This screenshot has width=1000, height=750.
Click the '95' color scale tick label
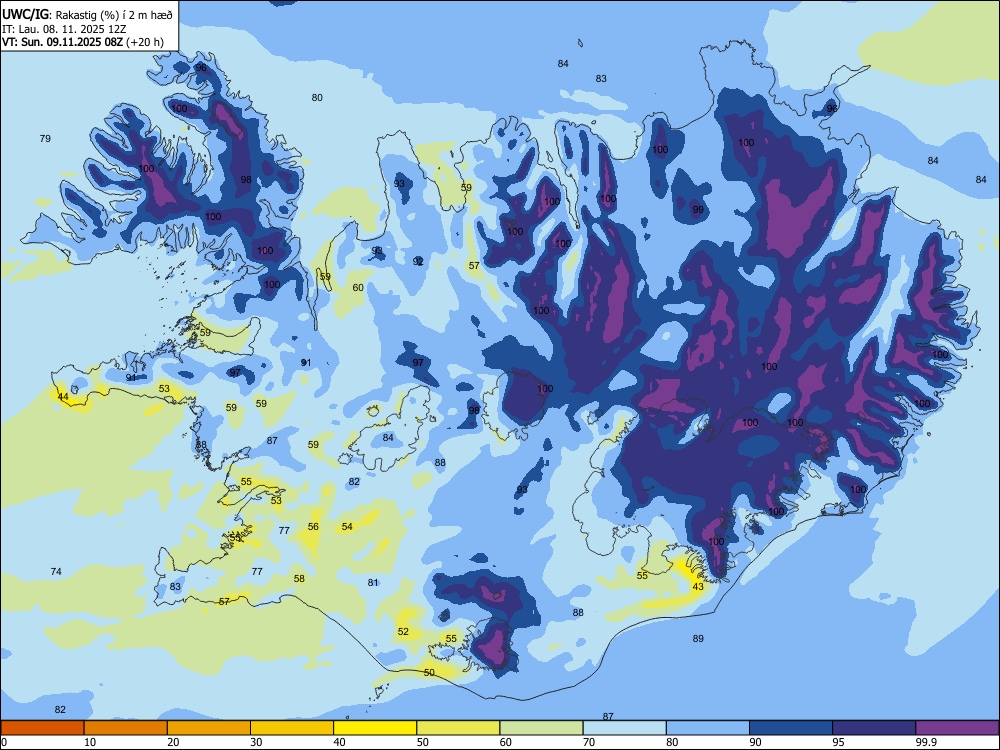(838, 742)
